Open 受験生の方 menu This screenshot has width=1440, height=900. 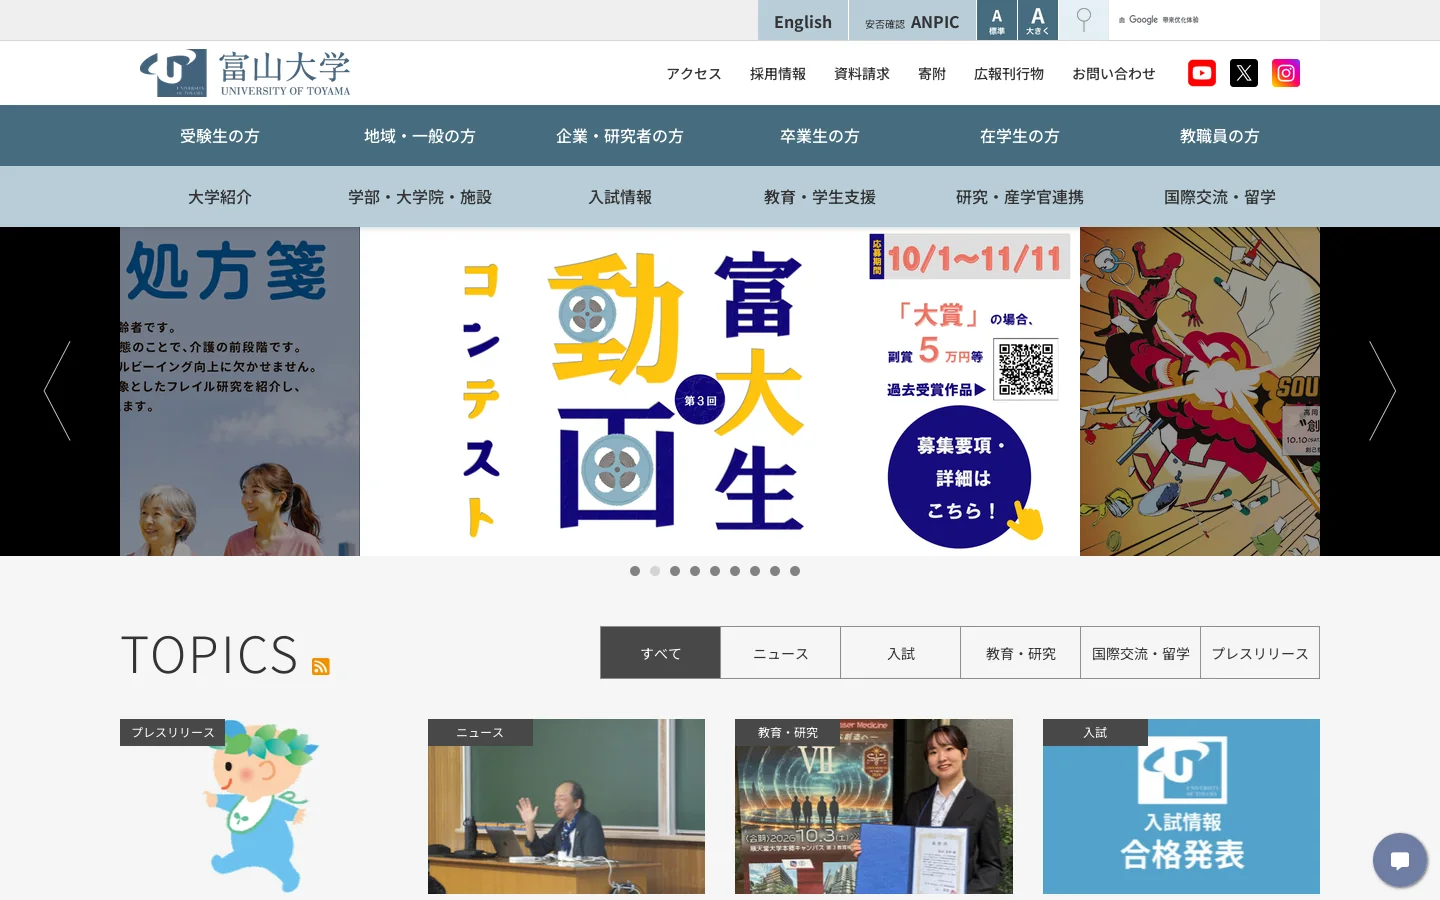[x=220, y=136]
